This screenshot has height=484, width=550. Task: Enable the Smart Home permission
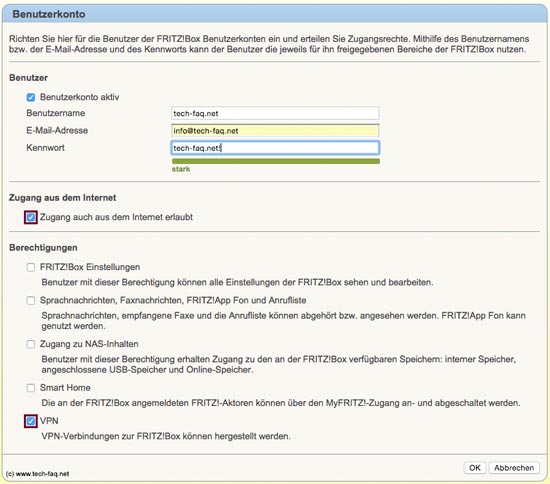tap(31, 388)
